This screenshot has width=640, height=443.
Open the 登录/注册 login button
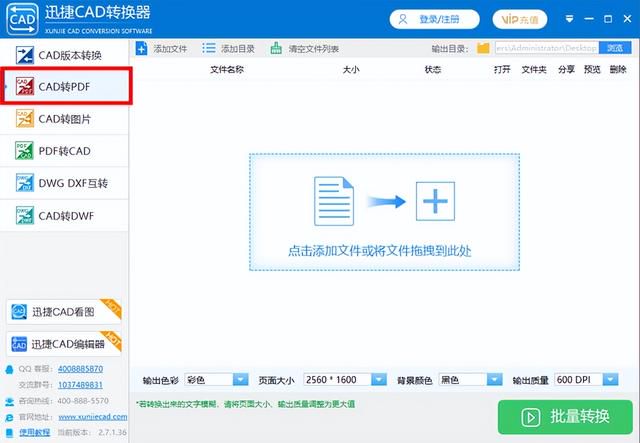pos(434,19)
